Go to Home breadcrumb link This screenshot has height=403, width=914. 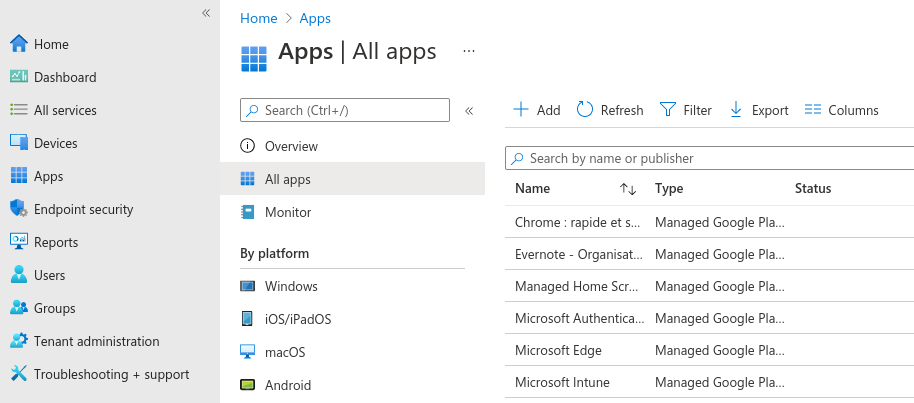[259, 18]
